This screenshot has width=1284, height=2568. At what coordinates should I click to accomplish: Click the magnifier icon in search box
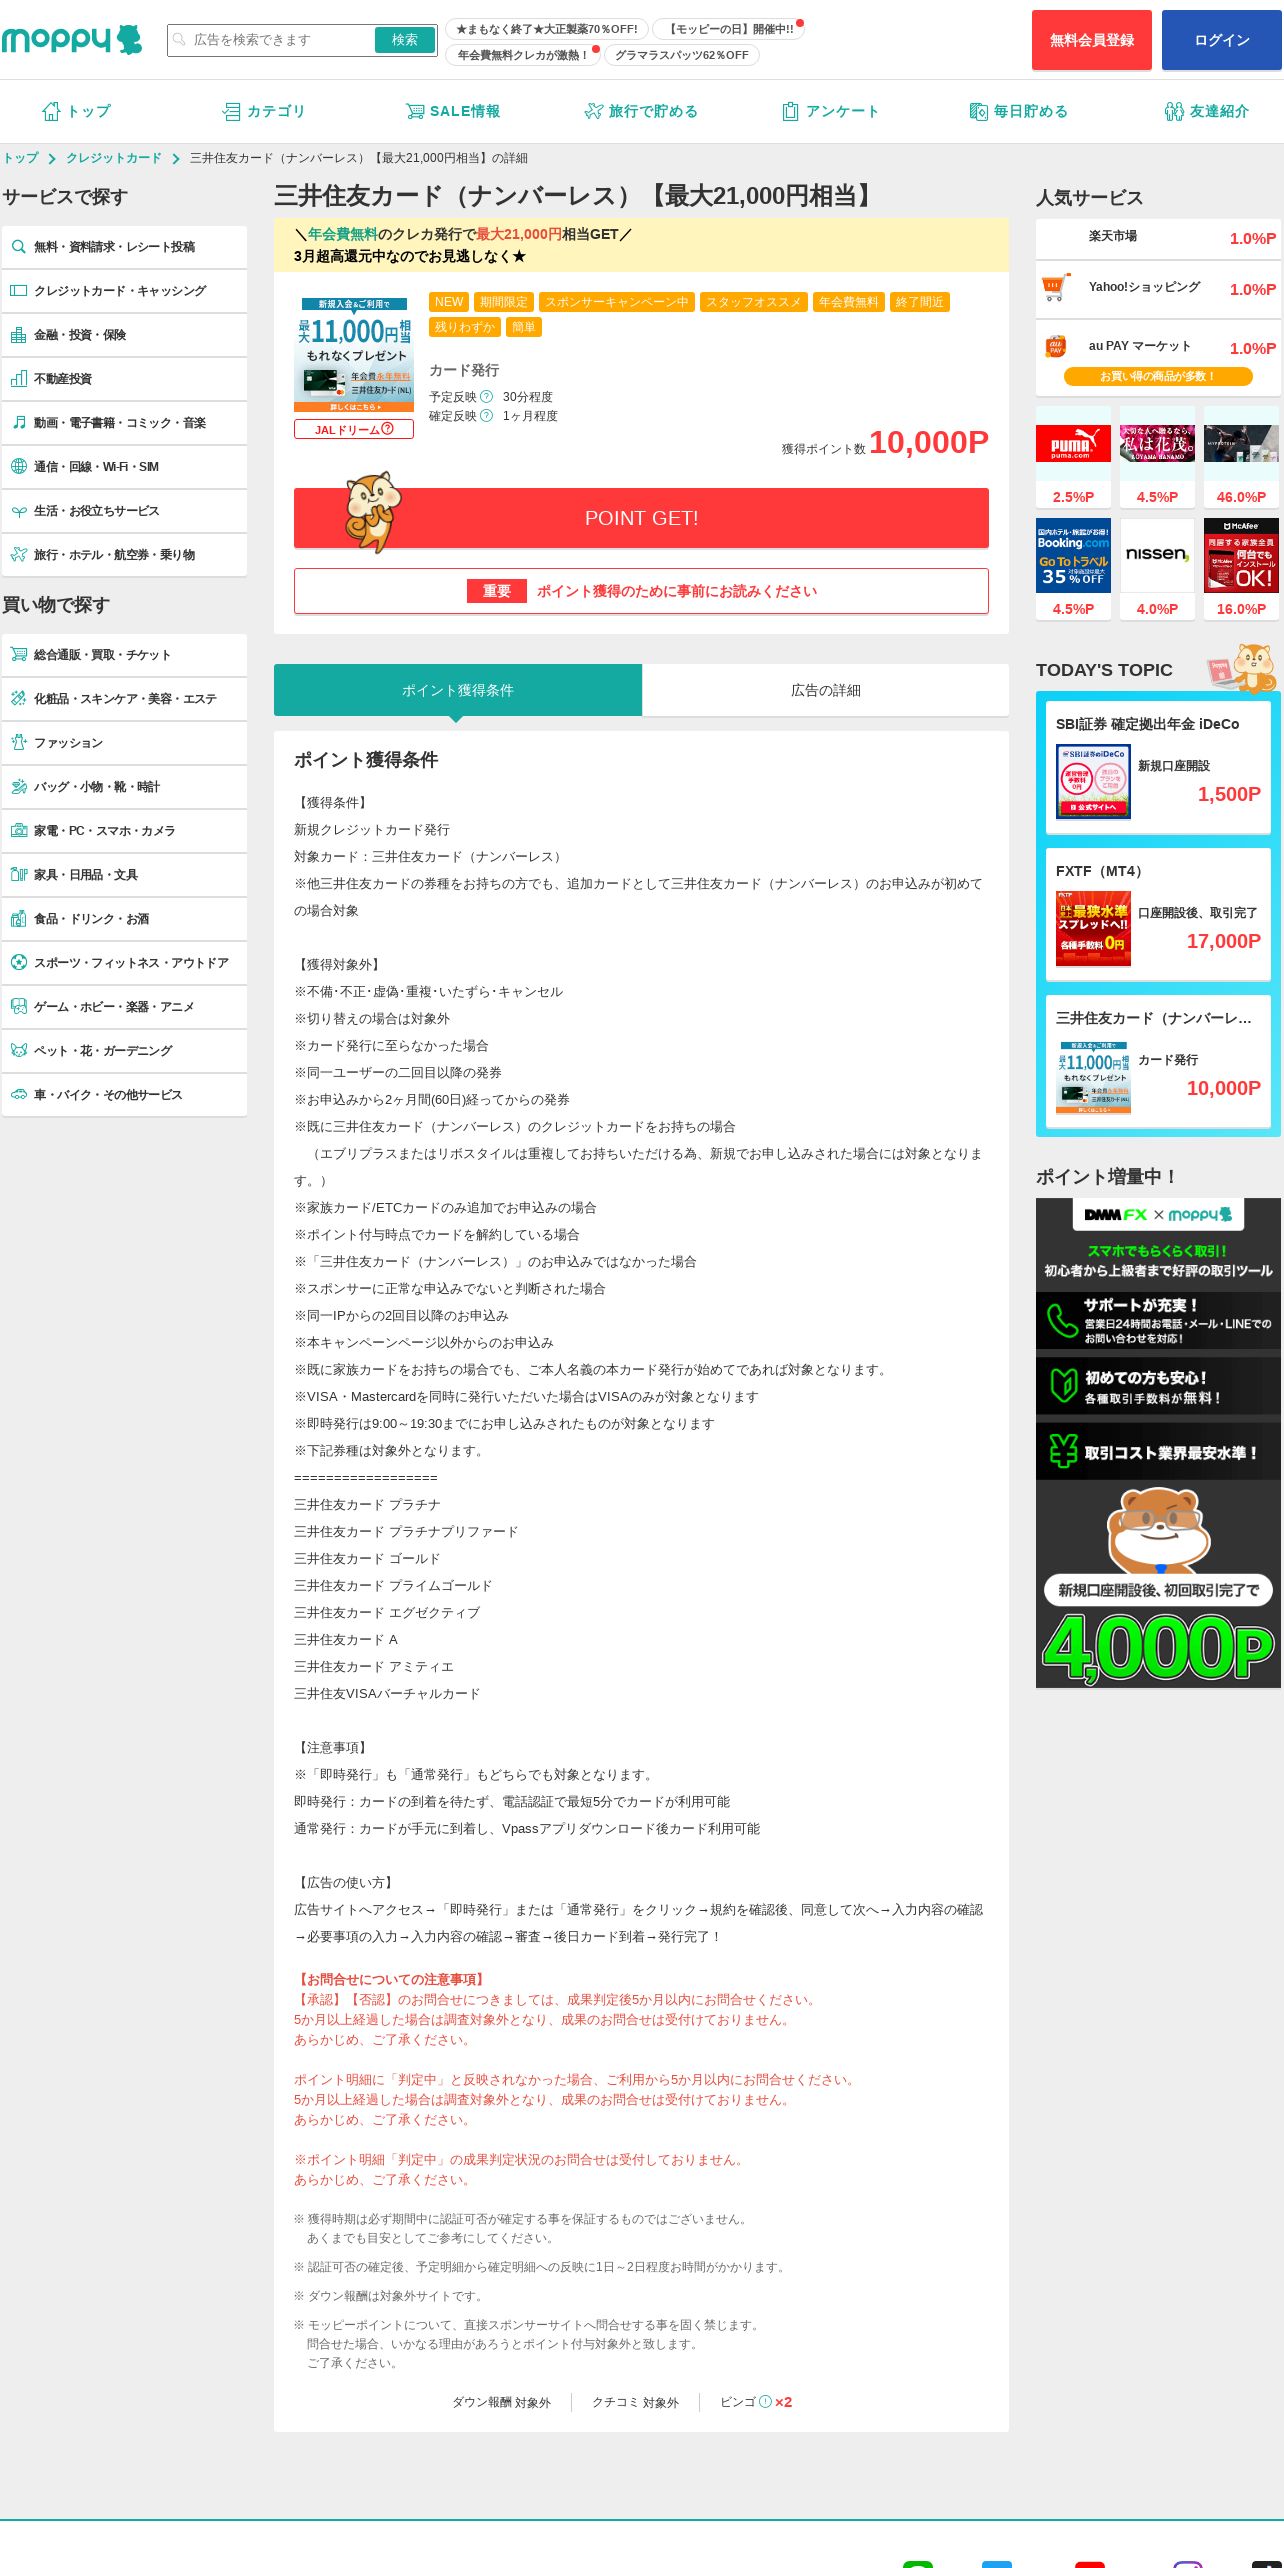(x=180, y=40)
